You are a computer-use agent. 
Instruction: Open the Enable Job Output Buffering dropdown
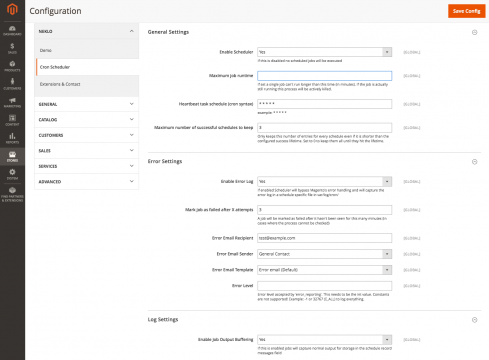(324, 339)
